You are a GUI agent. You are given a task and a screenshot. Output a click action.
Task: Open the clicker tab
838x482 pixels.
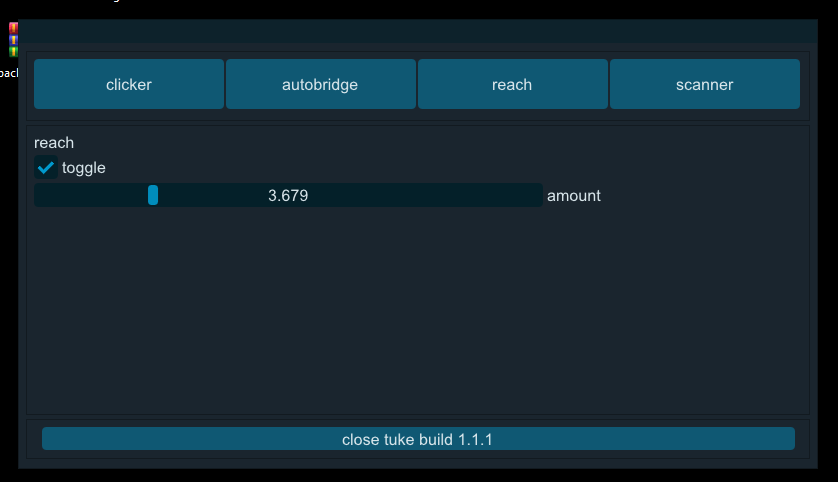click(129, 84)
